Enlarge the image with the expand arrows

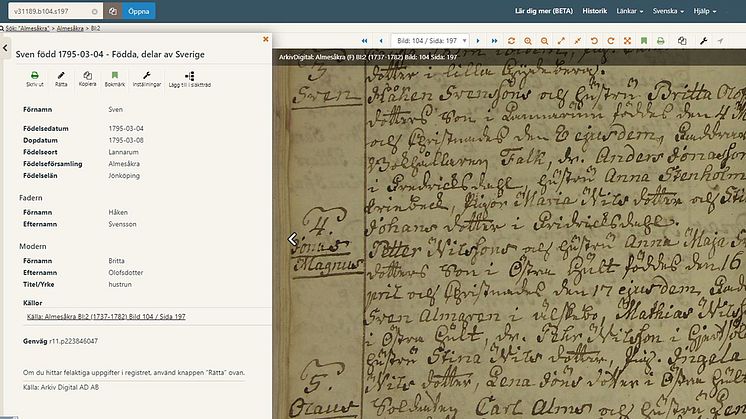pos(561,41)
